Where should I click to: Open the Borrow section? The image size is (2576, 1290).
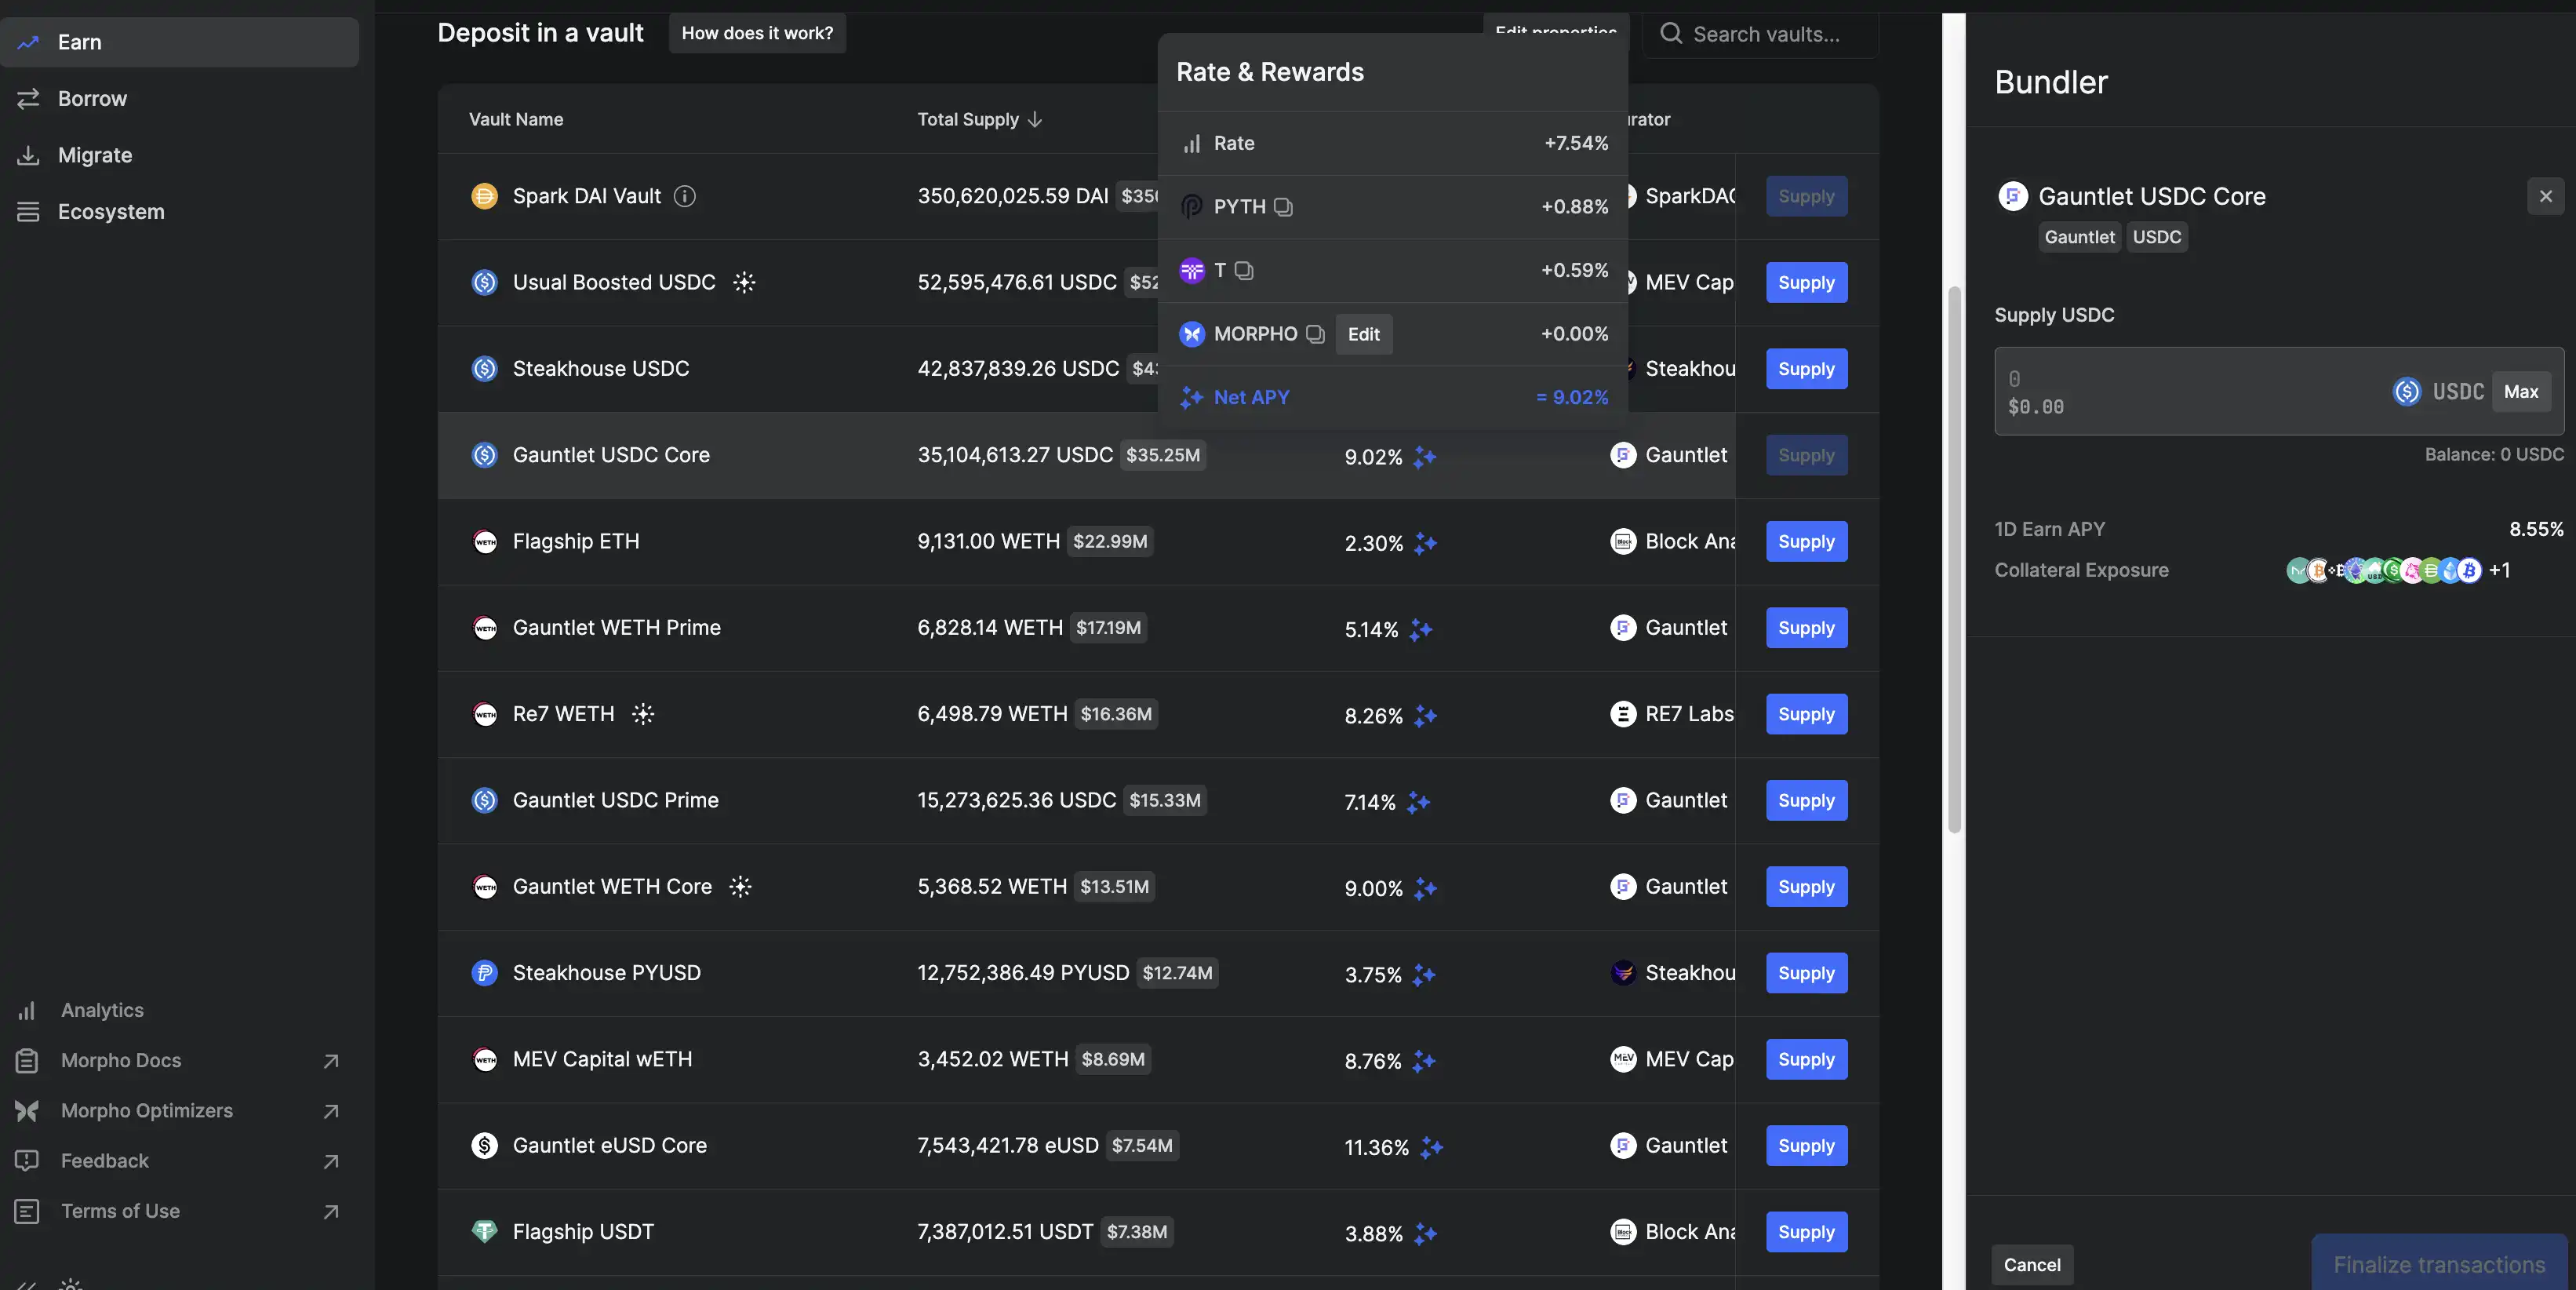(x=92, y=98)
